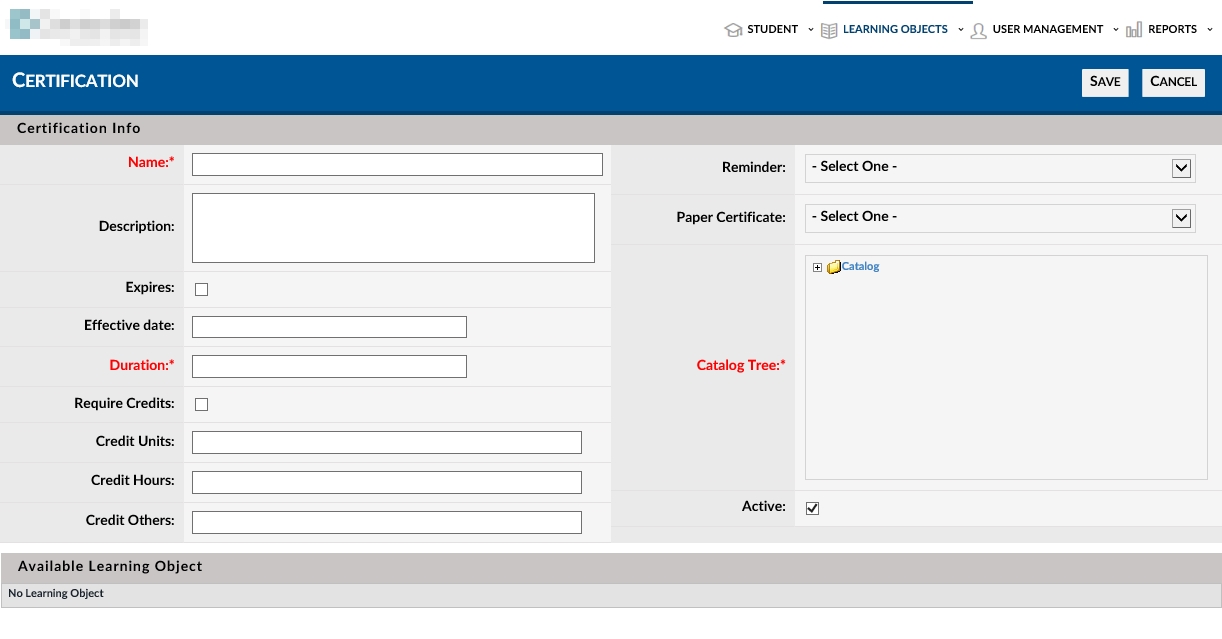Click the yellow Catalog folder icon

[833, 267]
